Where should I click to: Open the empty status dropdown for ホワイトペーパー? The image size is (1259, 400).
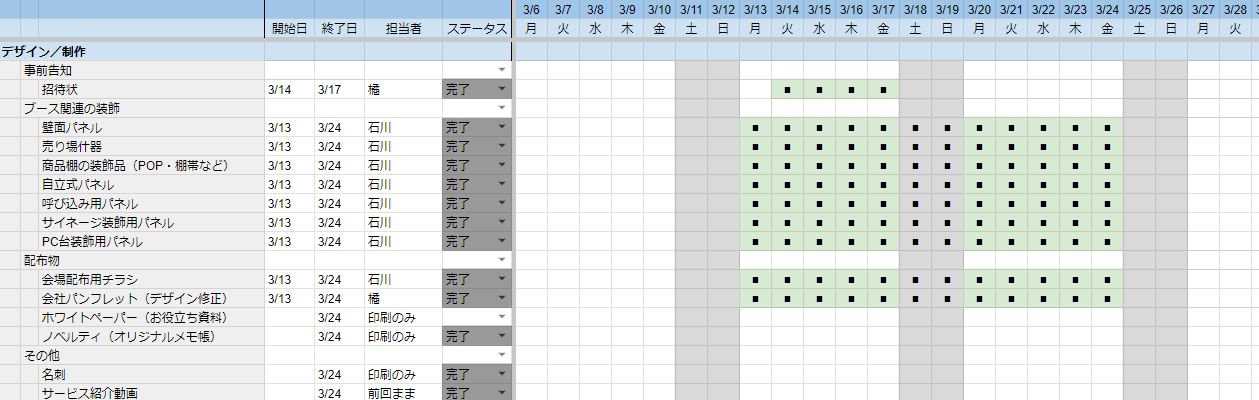(x=502, y=318)
